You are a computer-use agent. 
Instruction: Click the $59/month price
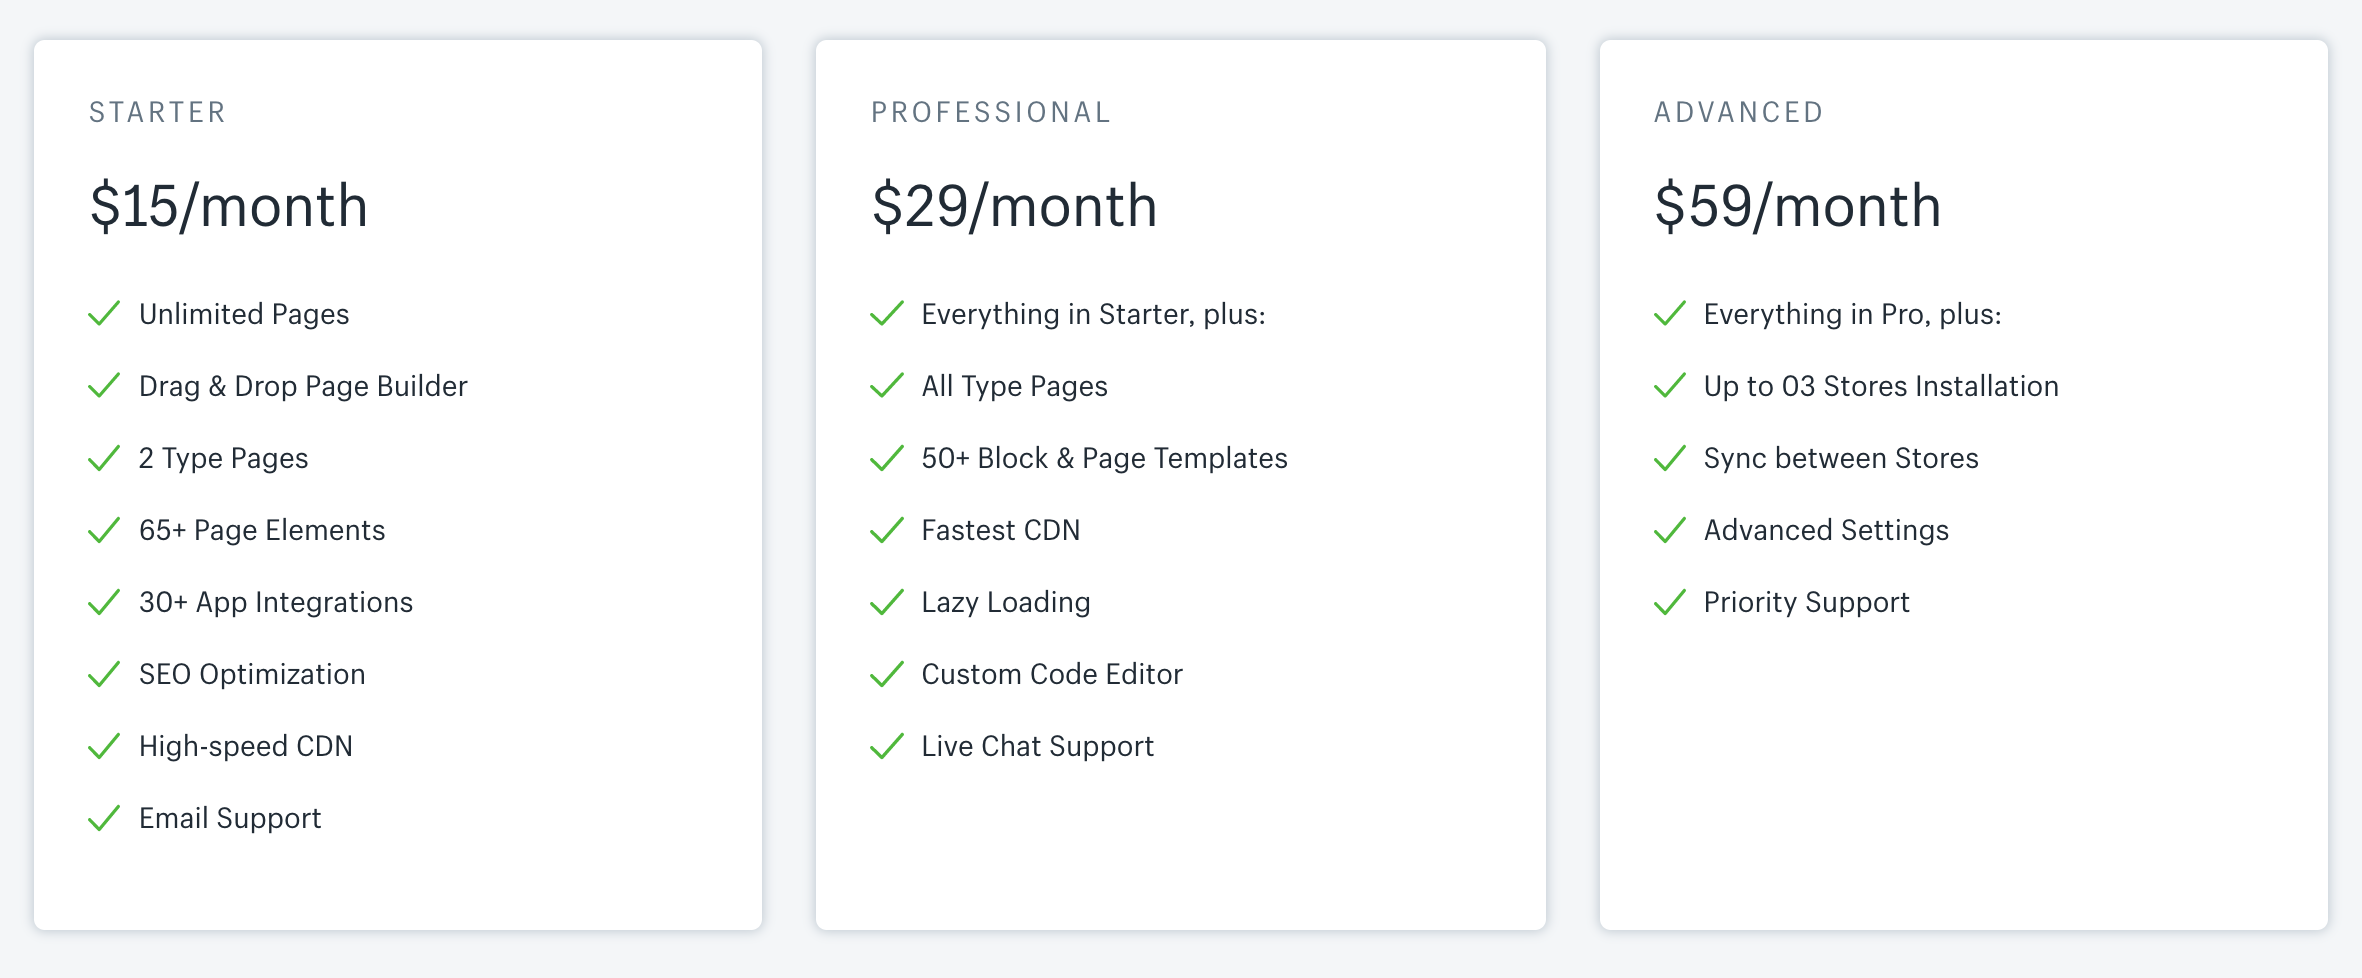(1798, 206)
